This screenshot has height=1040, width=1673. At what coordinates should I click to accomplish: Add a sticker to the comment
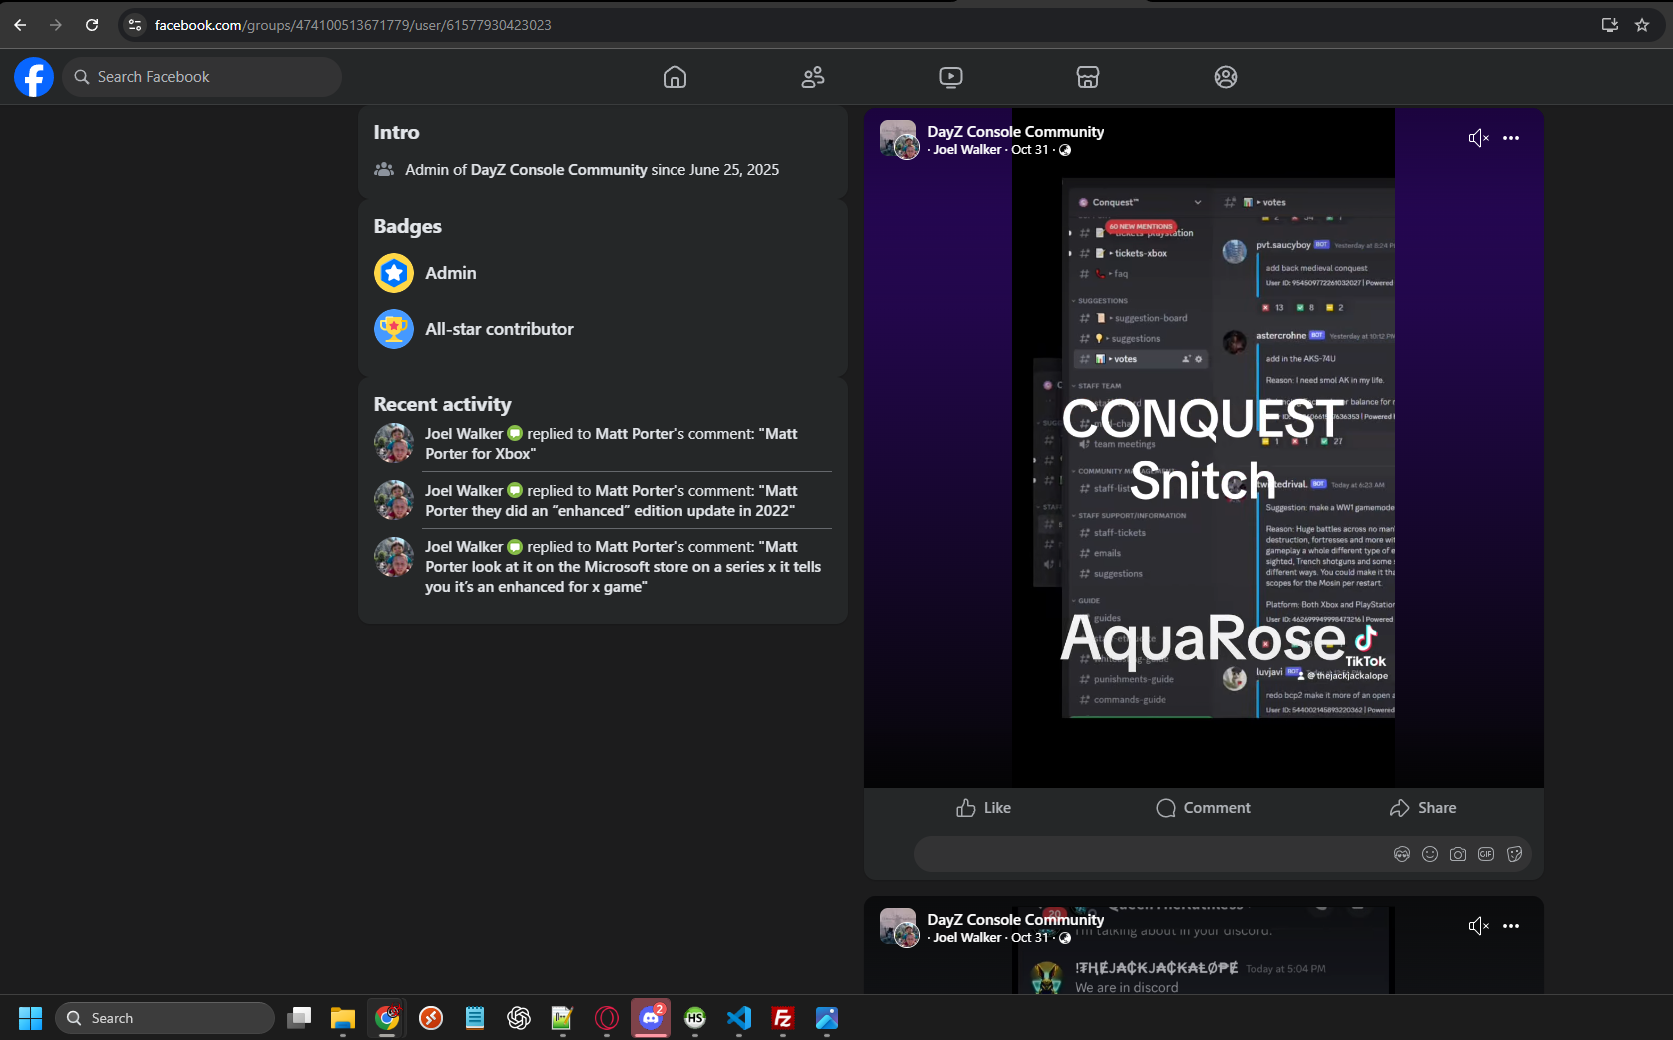1514,854
